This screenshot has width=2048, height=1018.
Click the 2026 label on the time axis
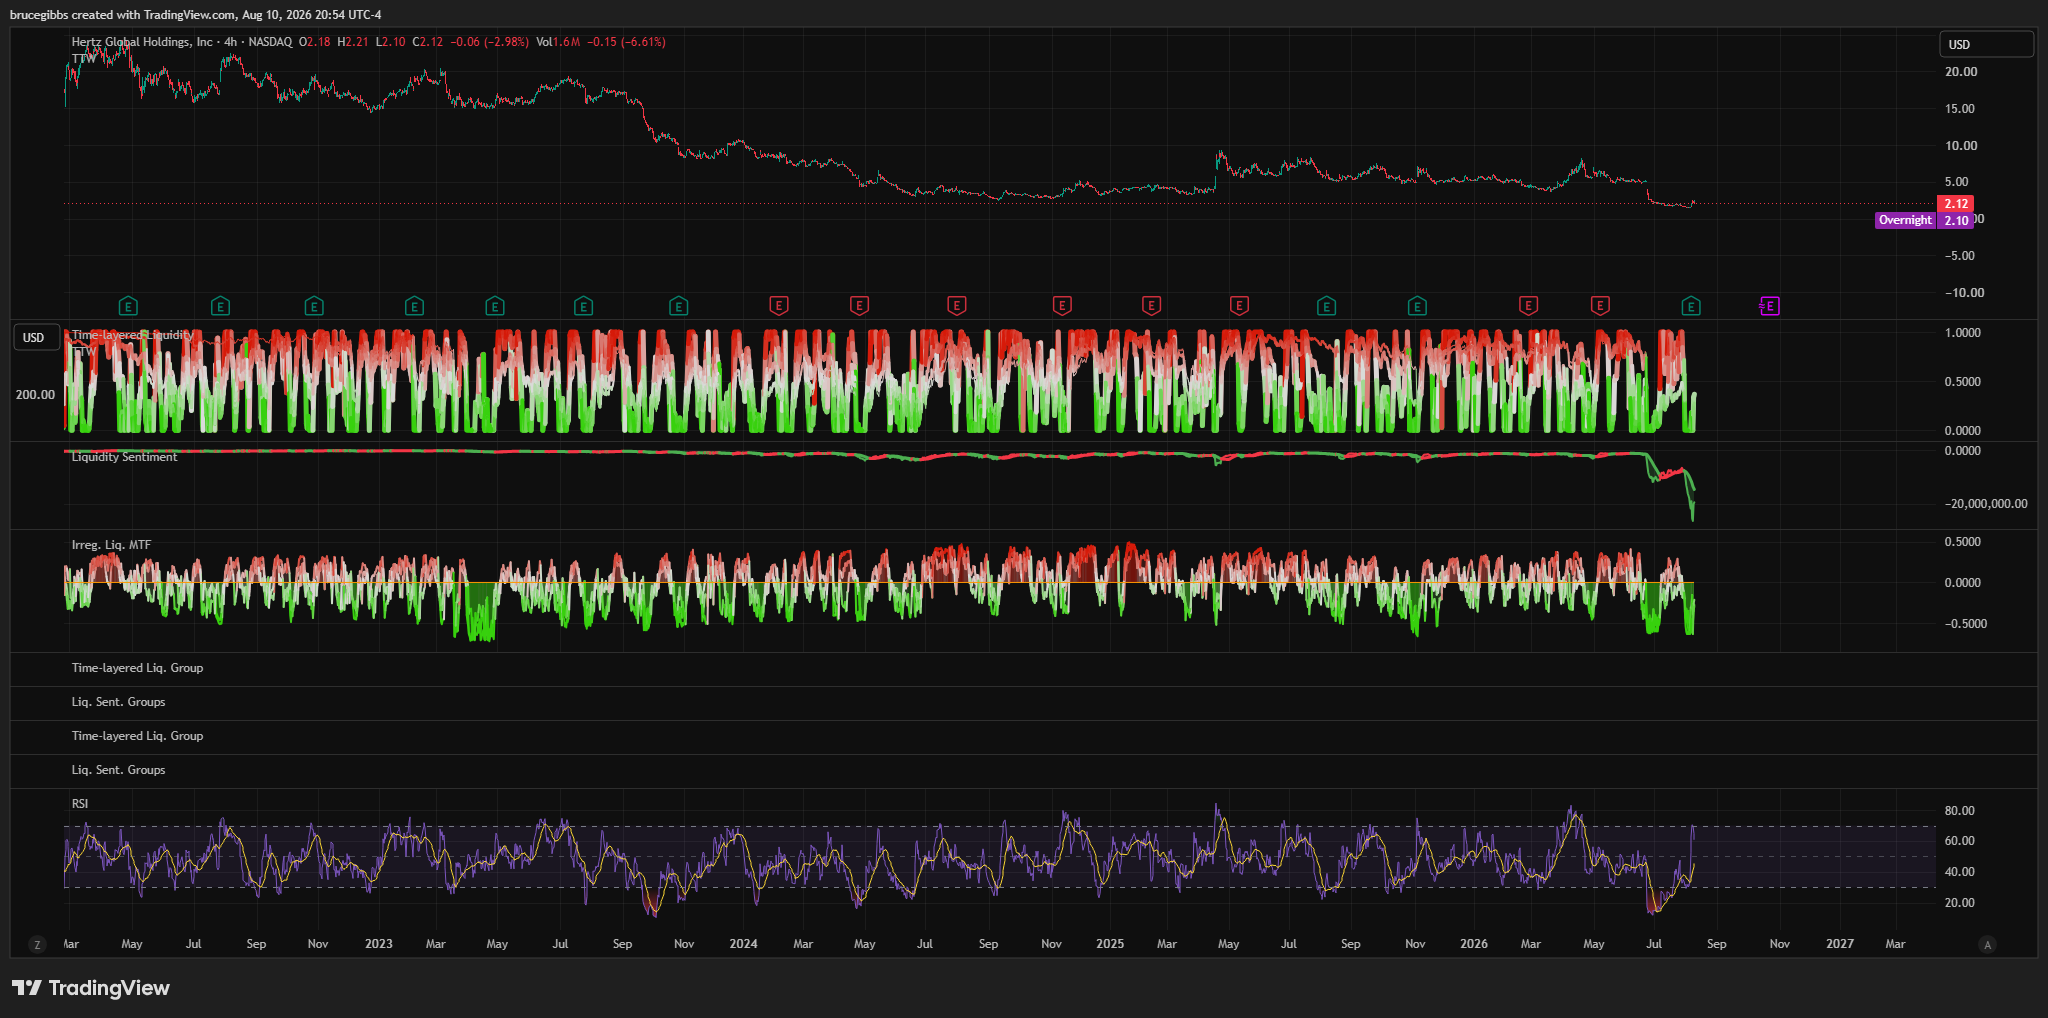click(1474, 944)
